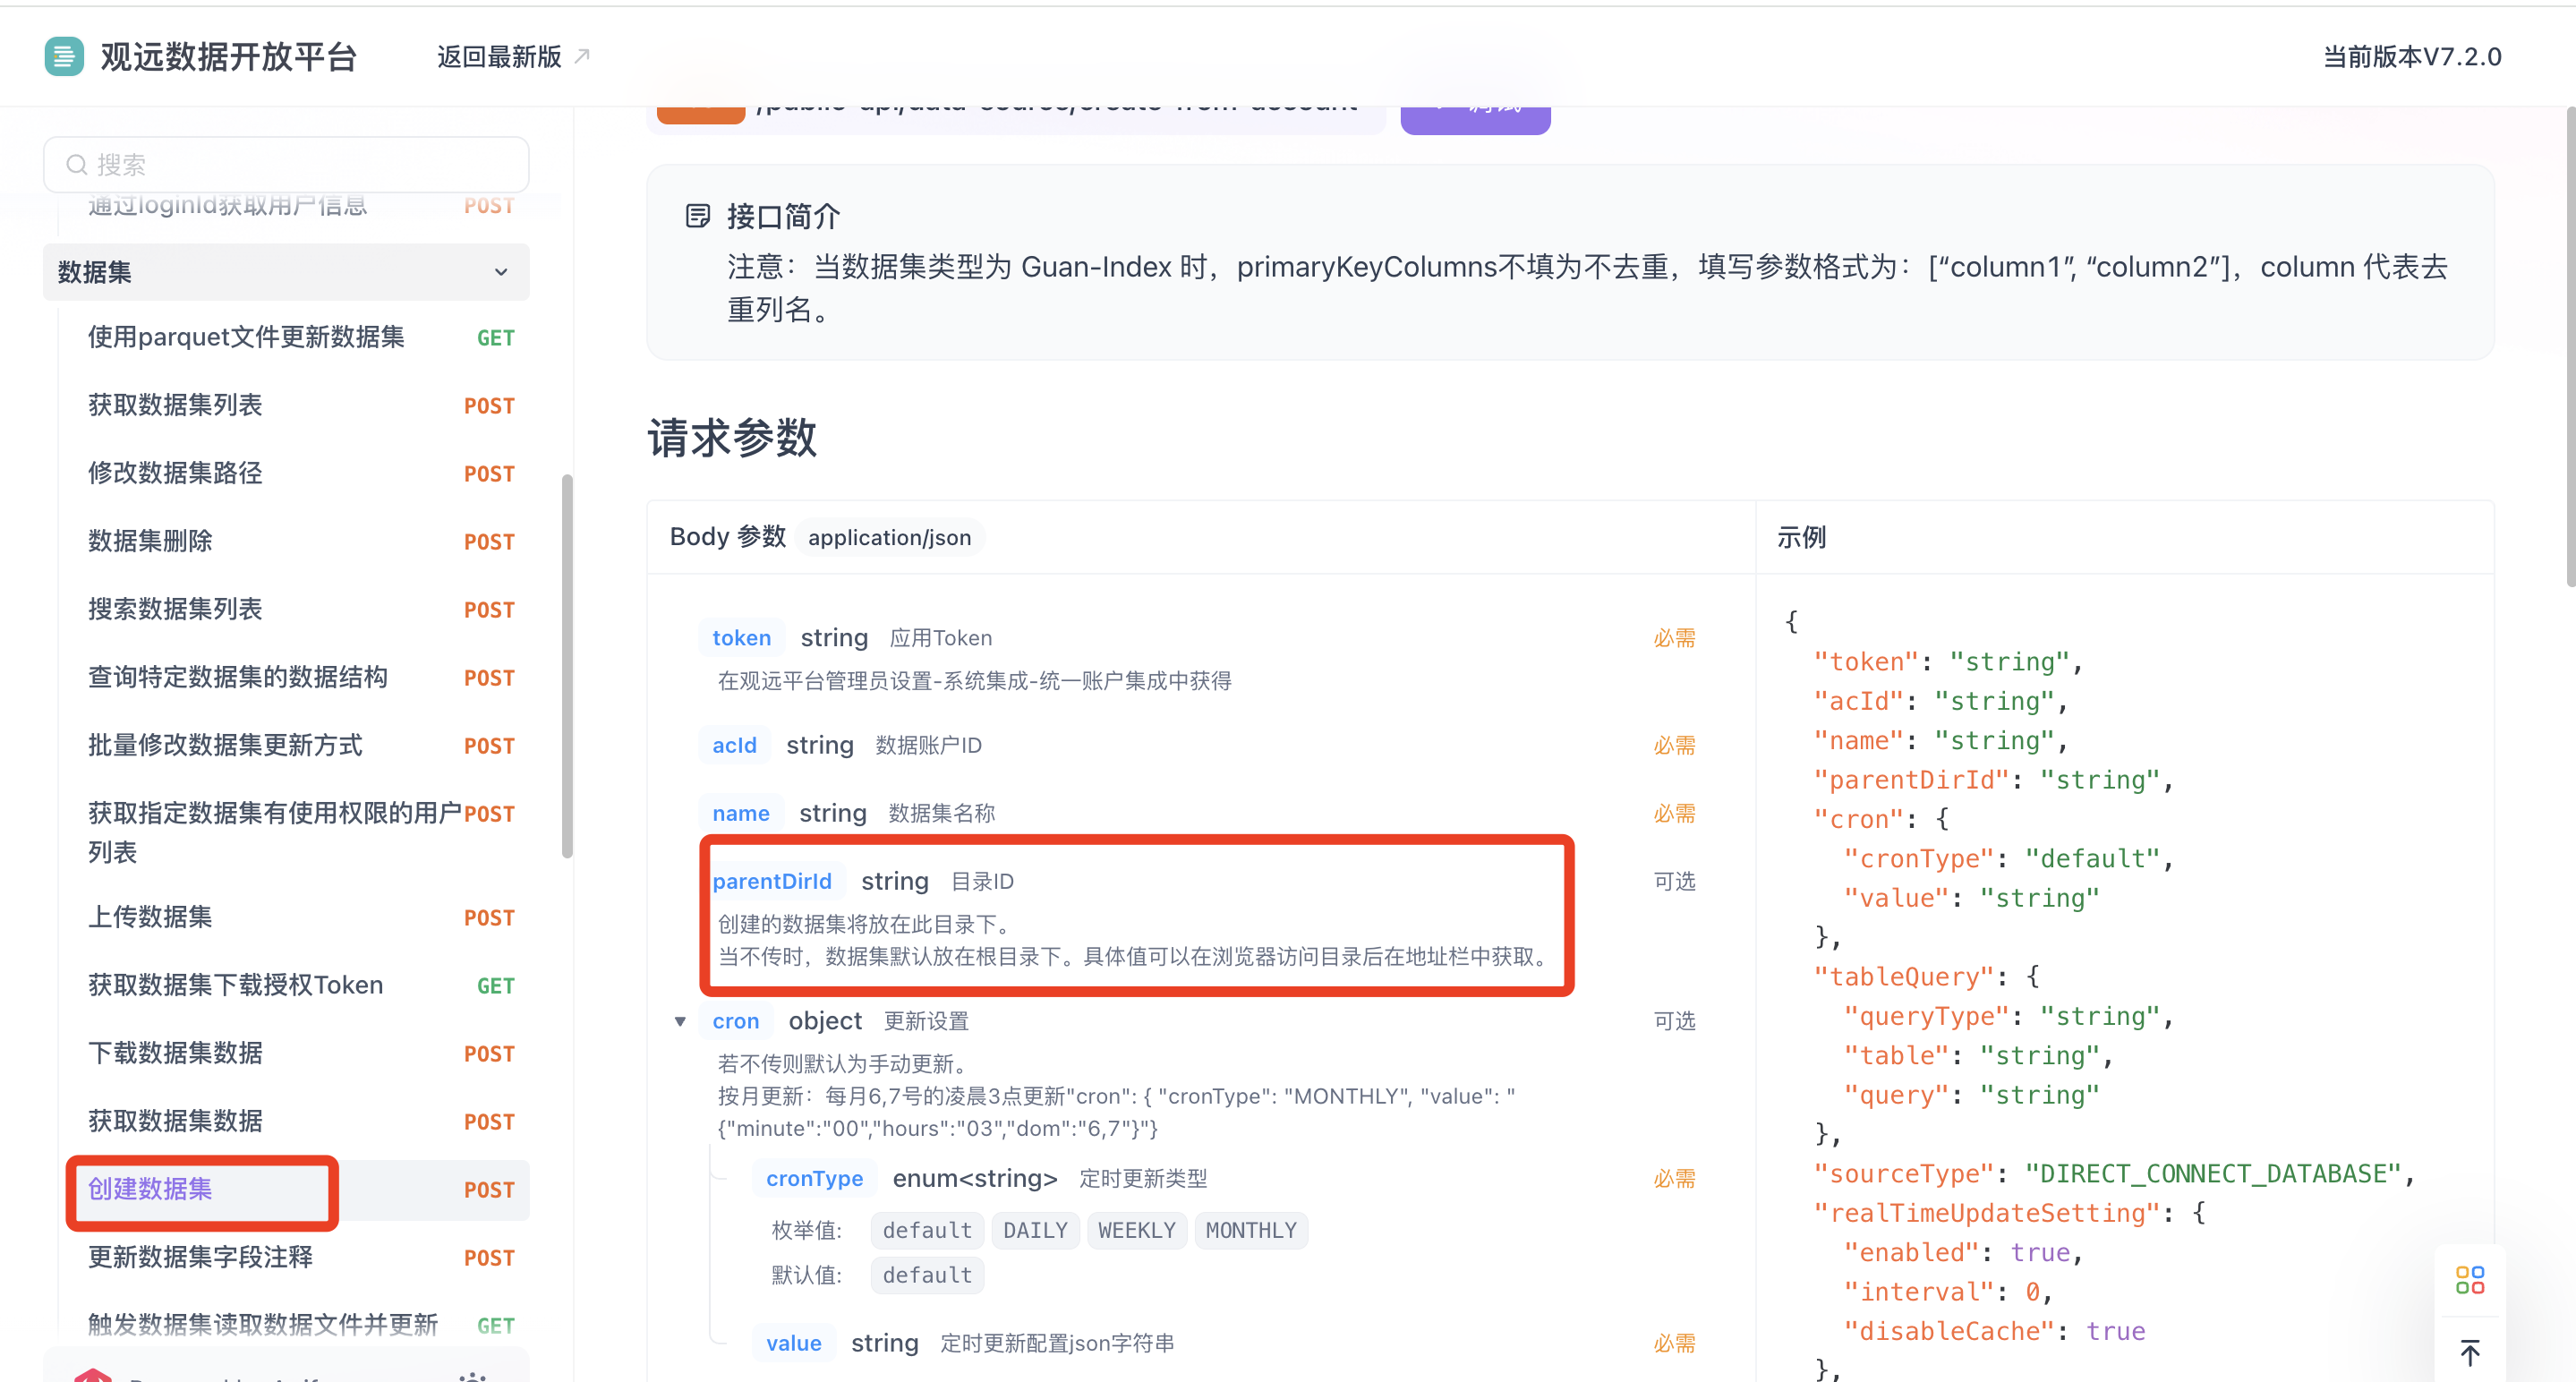Click the WEEKLY enum value chip

coord(1137,1230)
